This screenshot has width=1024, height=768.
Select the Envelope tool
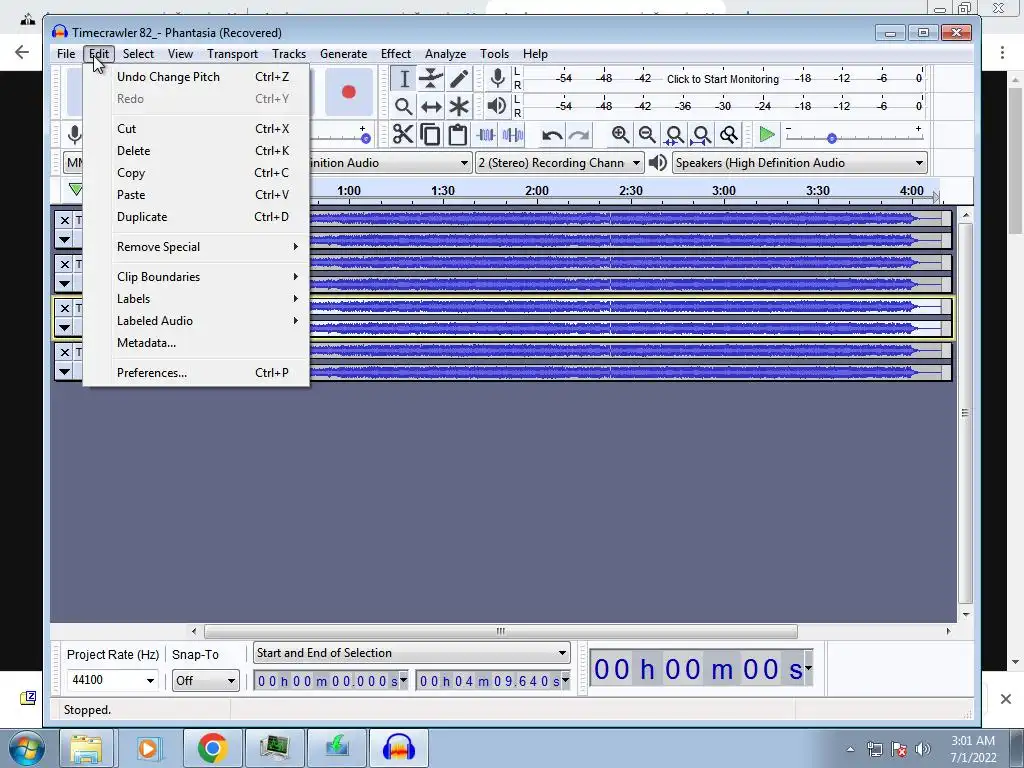click(431, 79)
